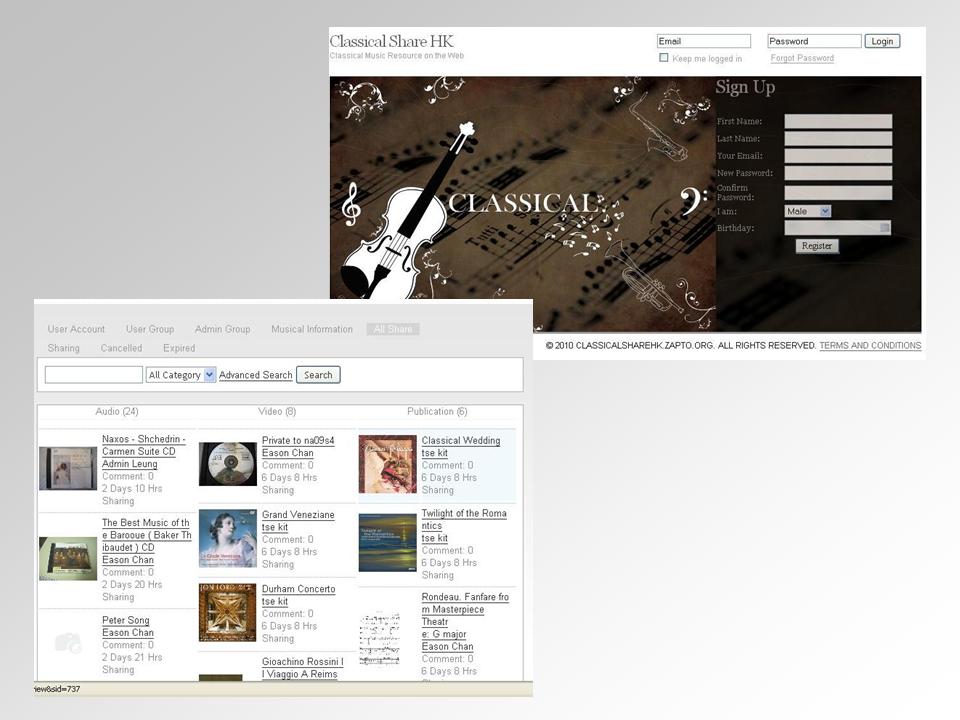This screenshot has width=960, height=720.
Task: Switch to the Musical Information tab
Action: click(312, 329)
